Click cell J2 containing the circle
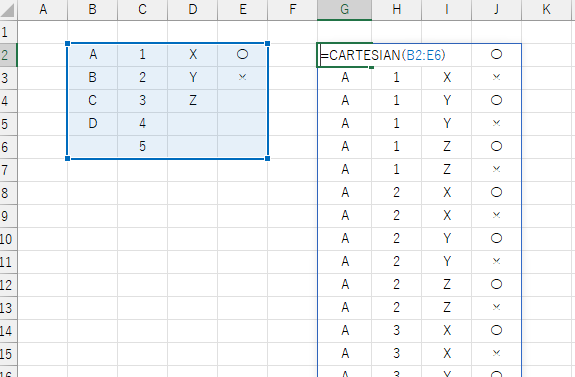The height and width of the screenshot is (377, 575). point(497,55)
